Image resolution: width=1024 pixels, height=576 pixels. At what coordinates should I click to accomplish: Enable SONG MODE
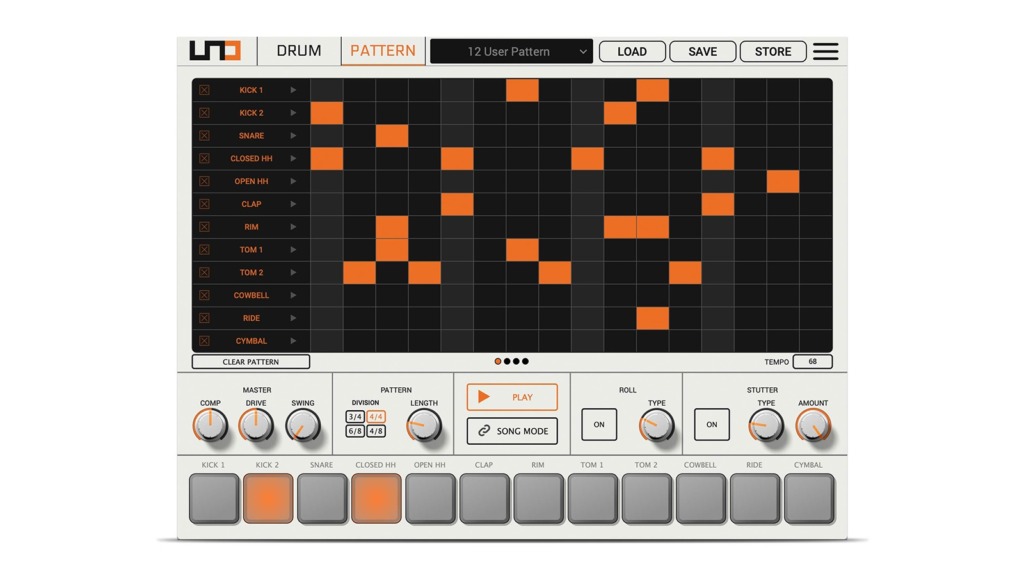coord(513,431)
